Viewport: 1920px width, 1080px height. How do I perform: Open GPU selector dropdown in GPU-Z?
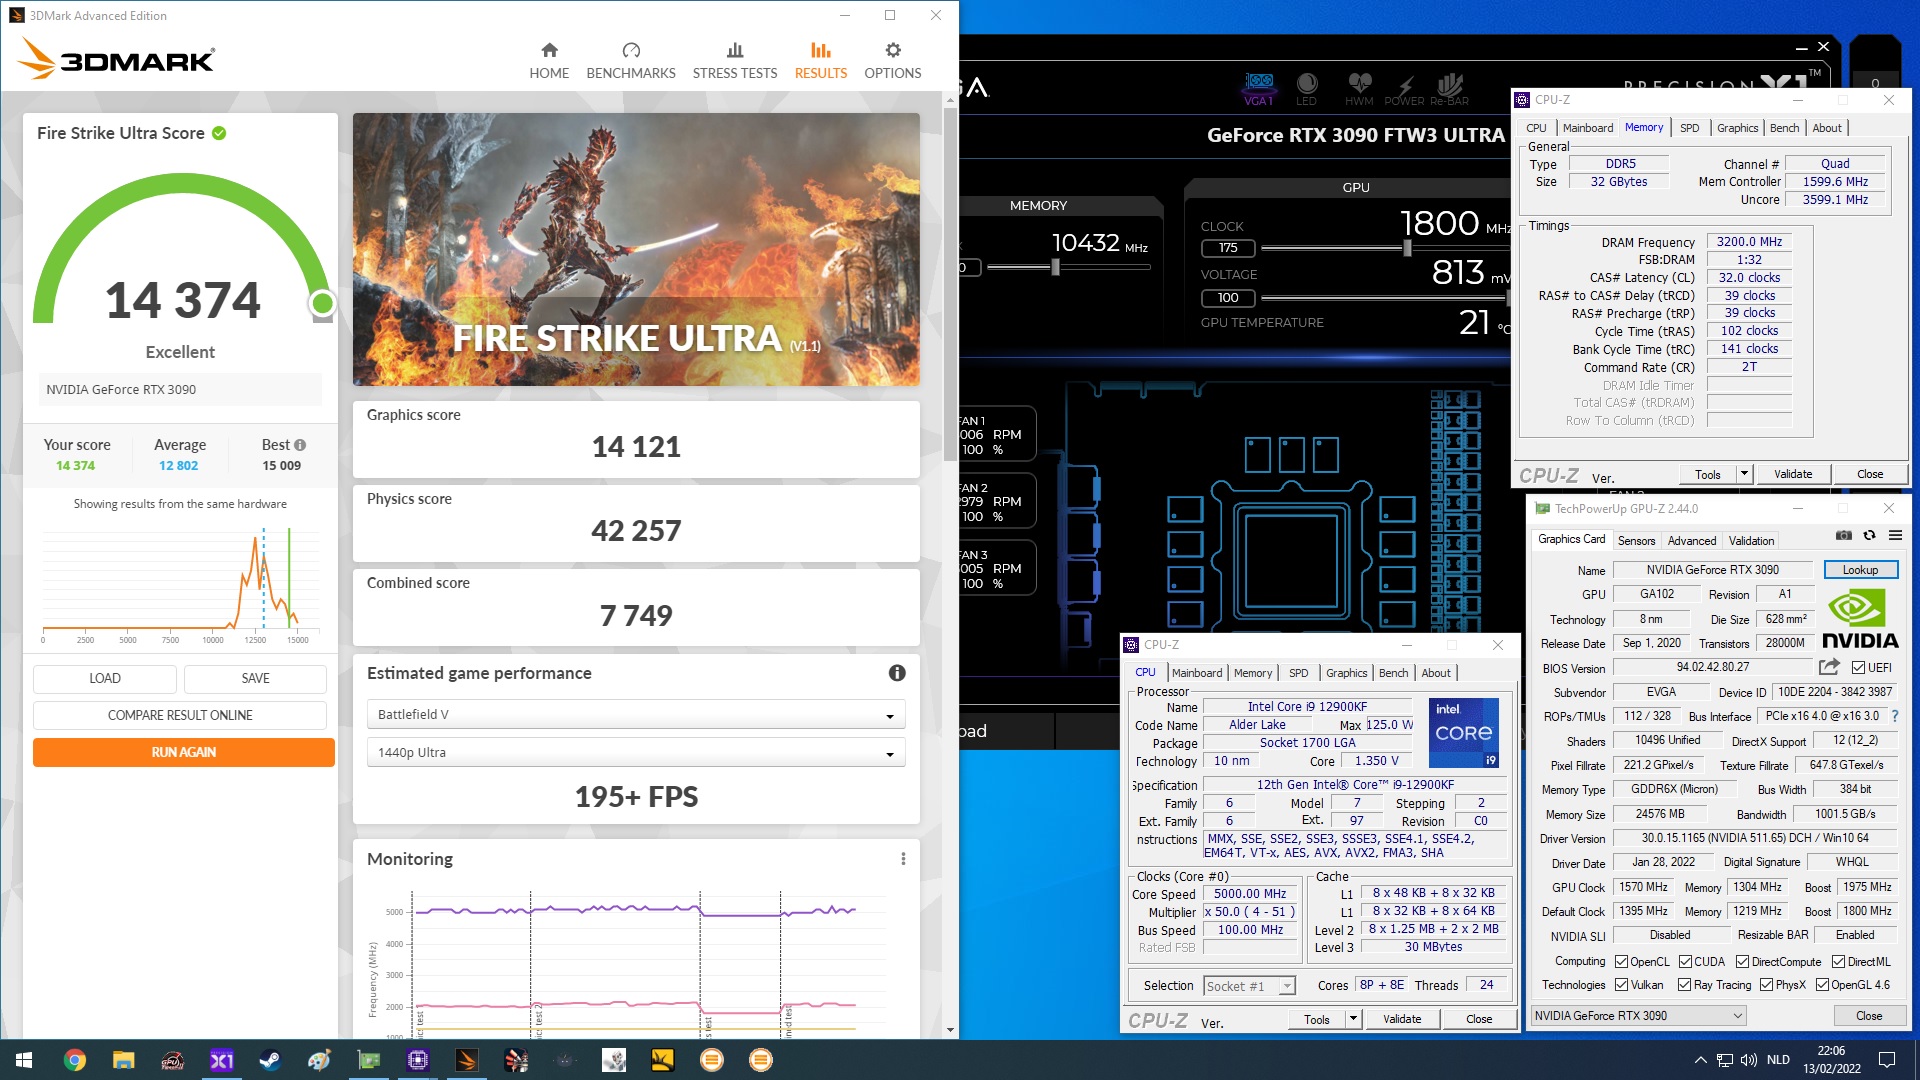tap(1638, 1015)
